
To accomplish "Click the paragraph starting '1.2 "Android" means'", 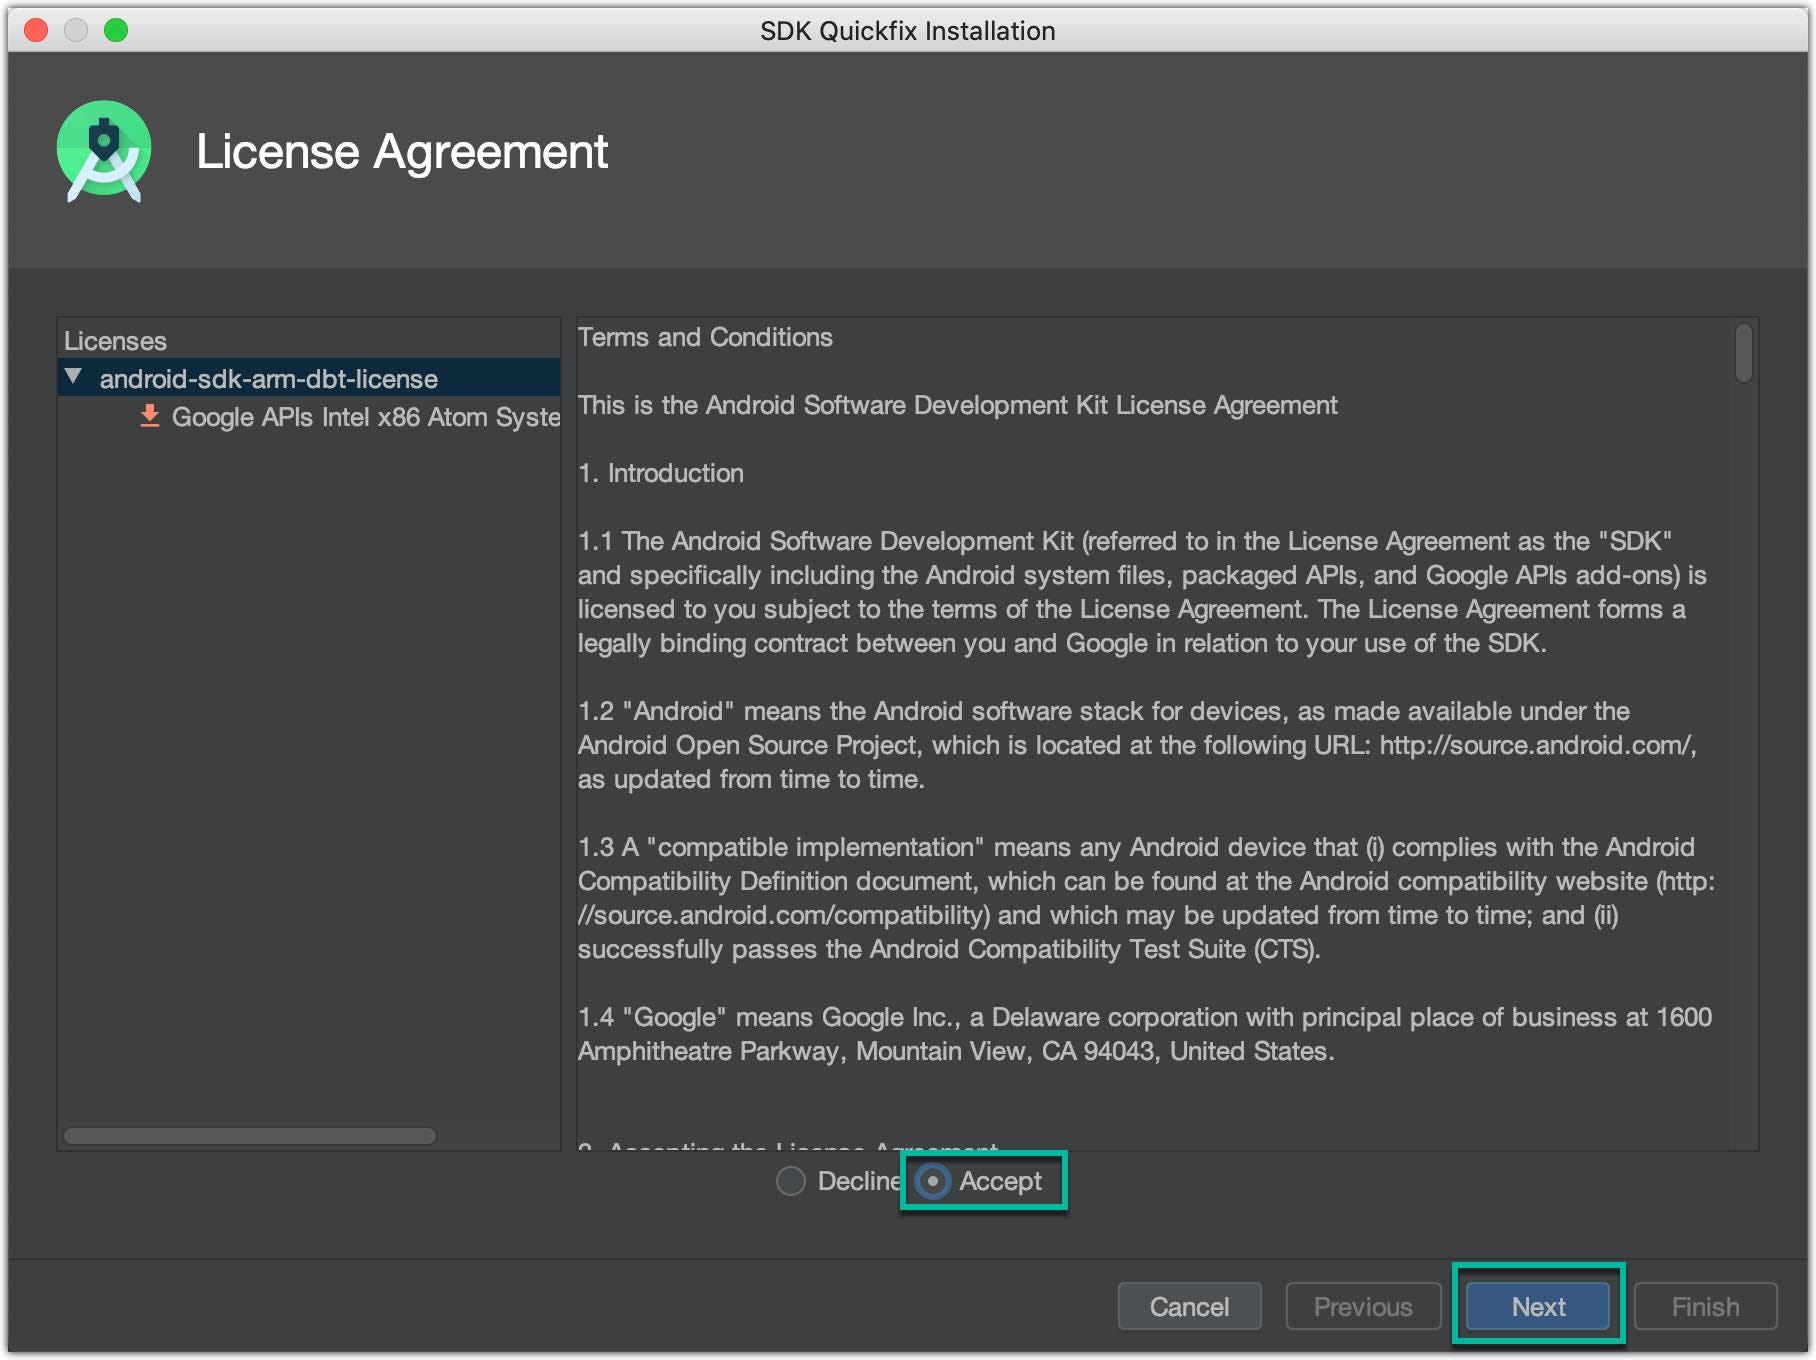I will [1137, 745].
